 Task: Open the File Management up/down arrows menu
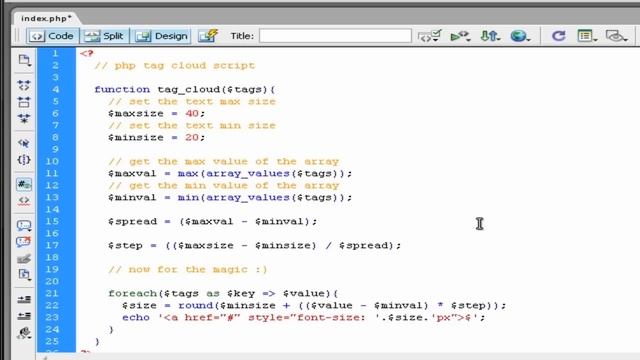point(490,36)
